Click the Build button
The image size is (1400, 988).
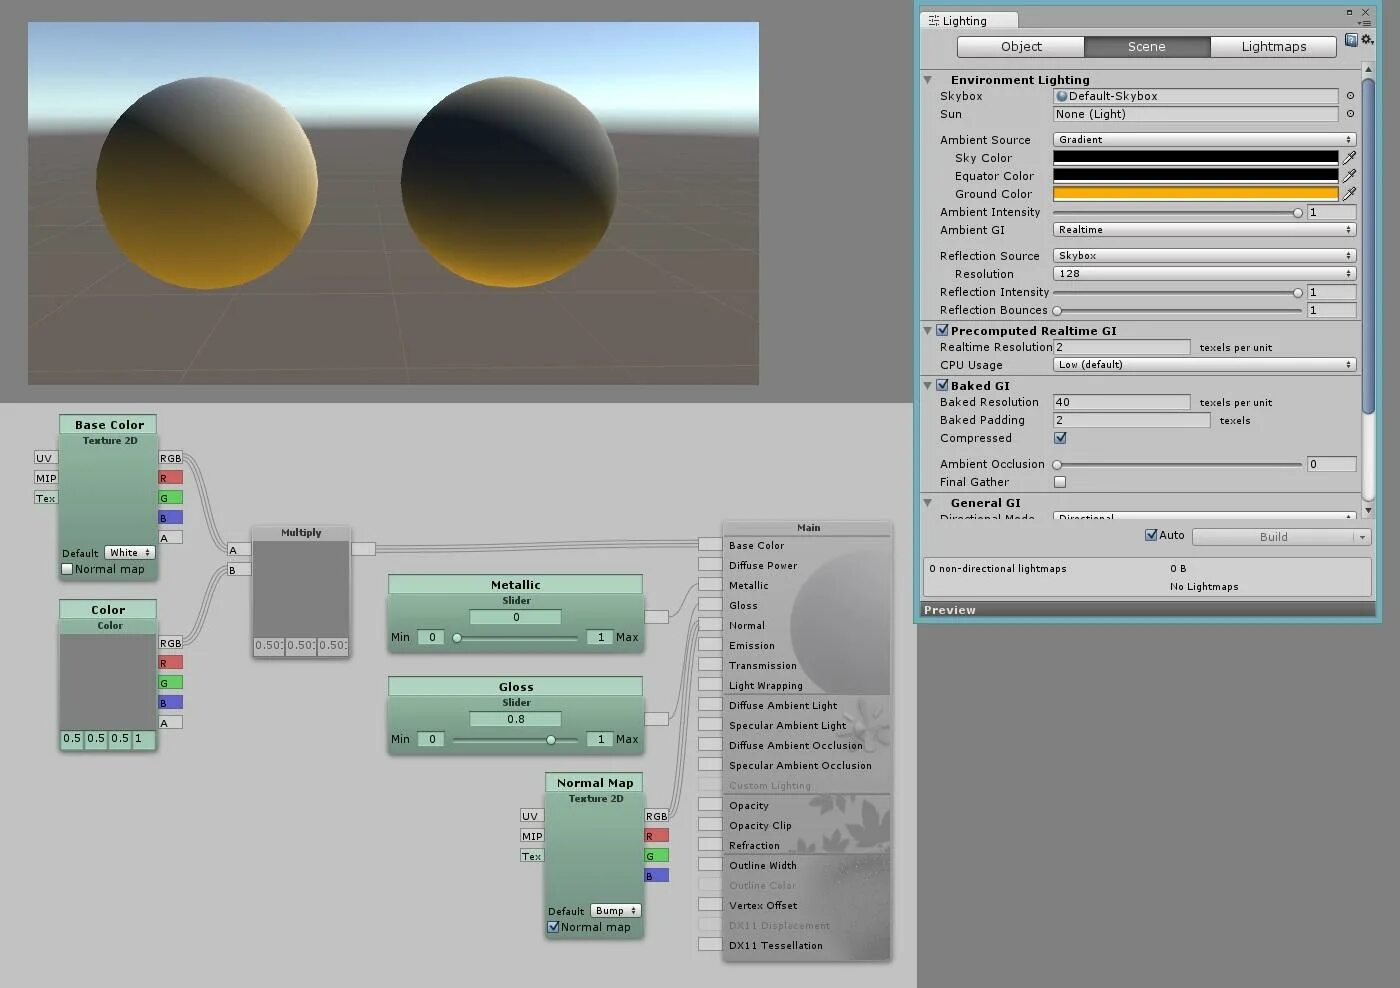(x=1273, y=537)
